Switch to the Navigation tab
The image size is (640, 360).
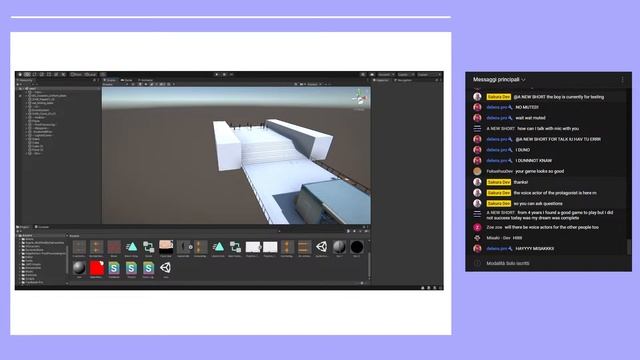point(403,80)
